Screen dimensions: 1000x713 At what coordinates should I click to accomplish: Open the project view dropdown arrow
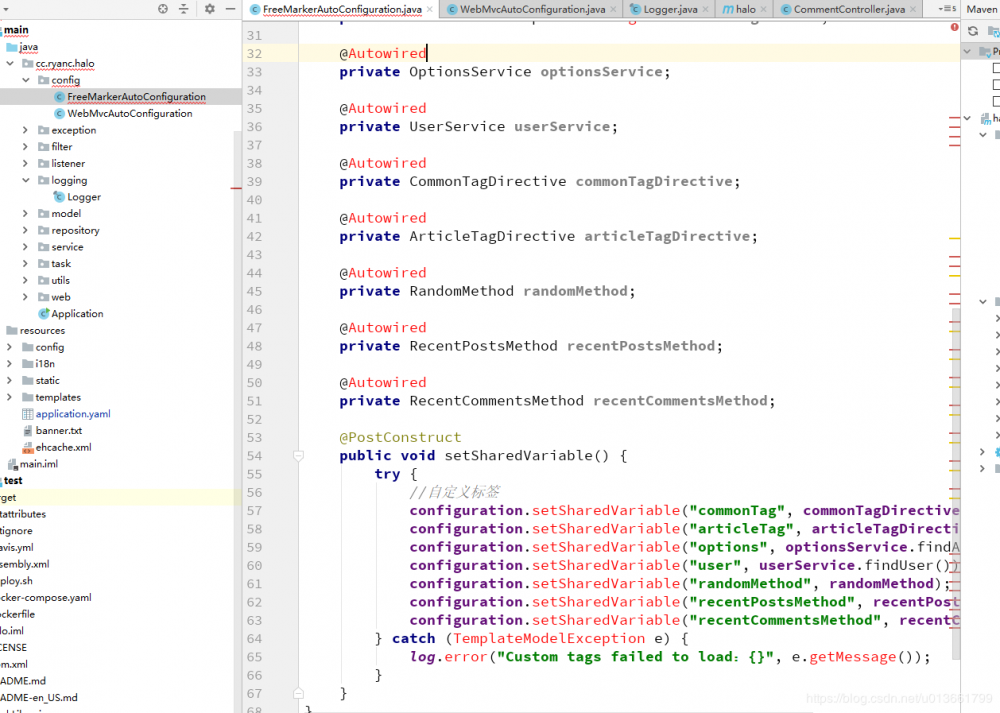point(6,10)
